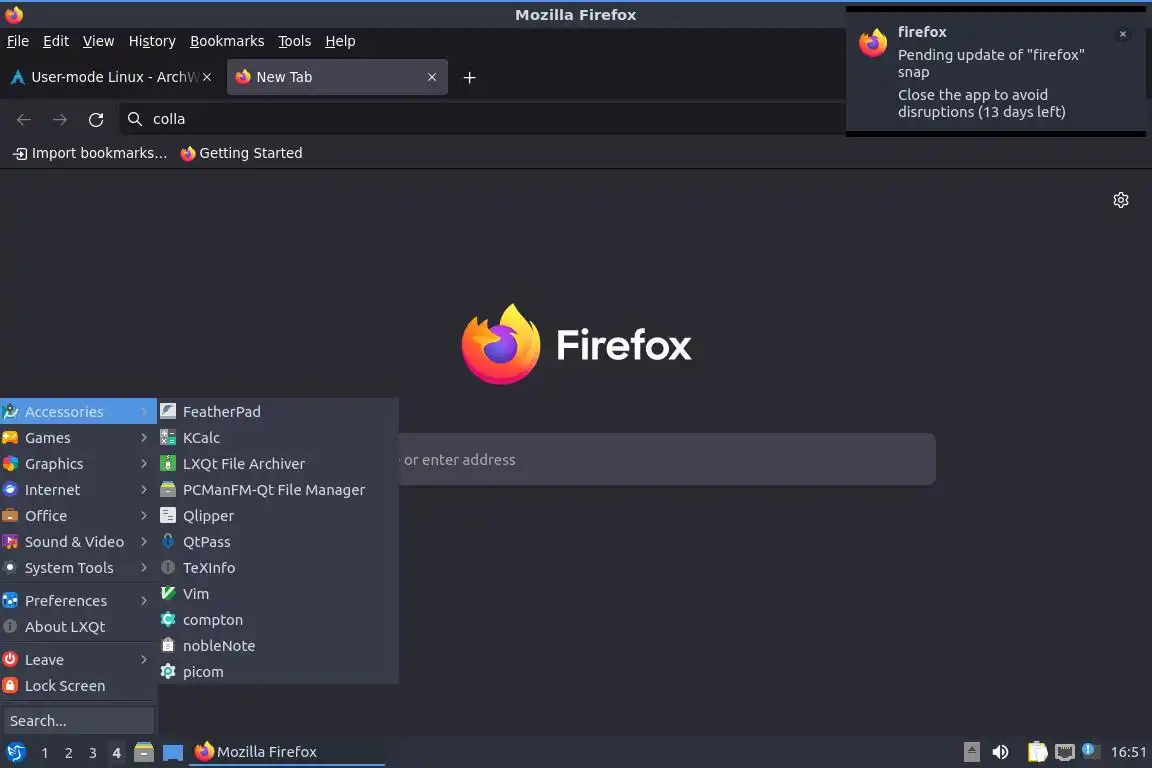Open the Edit menu
This screenshot has width=1152, height=768.
[56, 41]
